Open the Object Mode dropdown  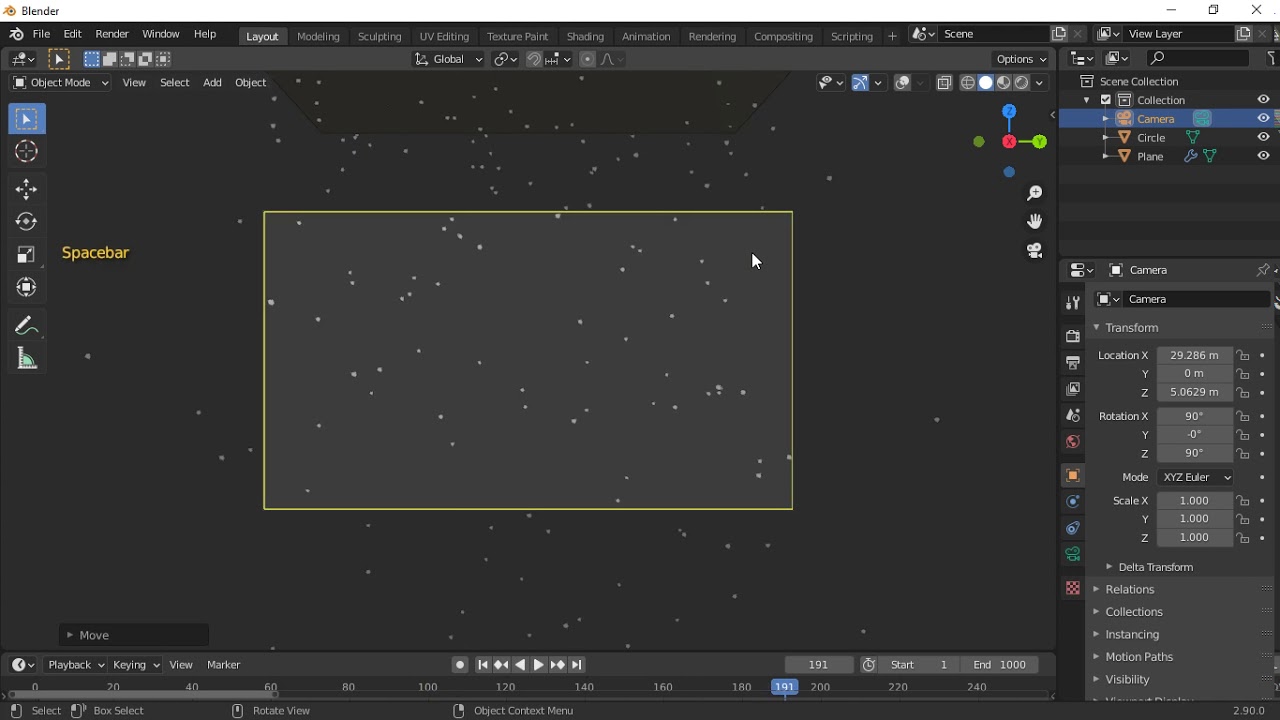pyautogui.click(x=60, y=83)
